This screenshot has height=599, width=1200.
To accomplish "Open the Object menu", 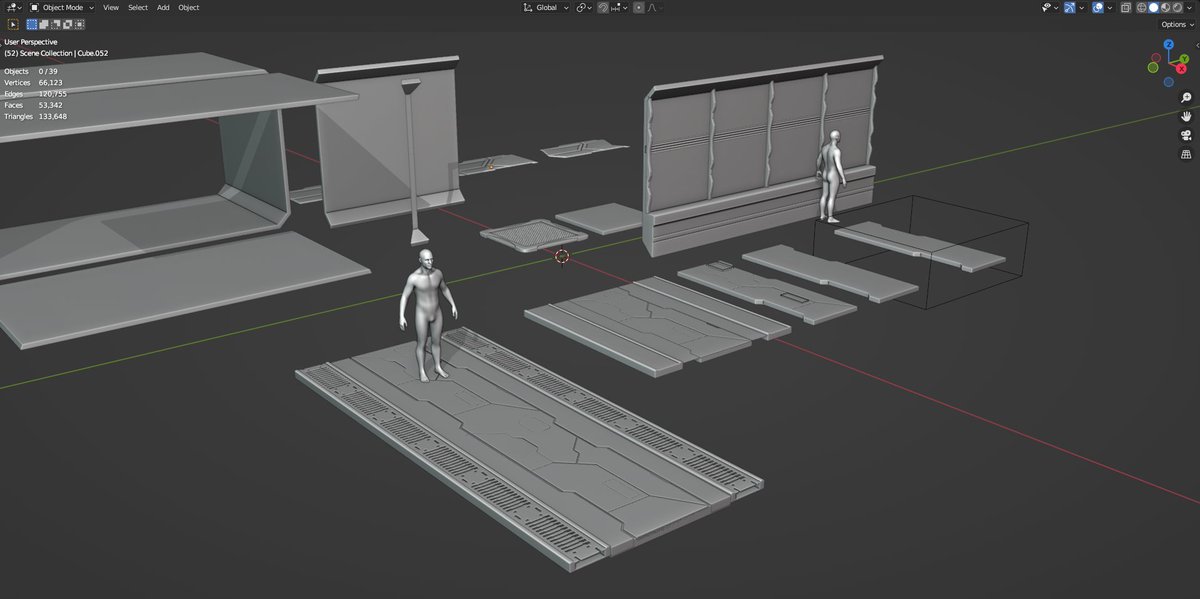I will (x=187, y=7).
